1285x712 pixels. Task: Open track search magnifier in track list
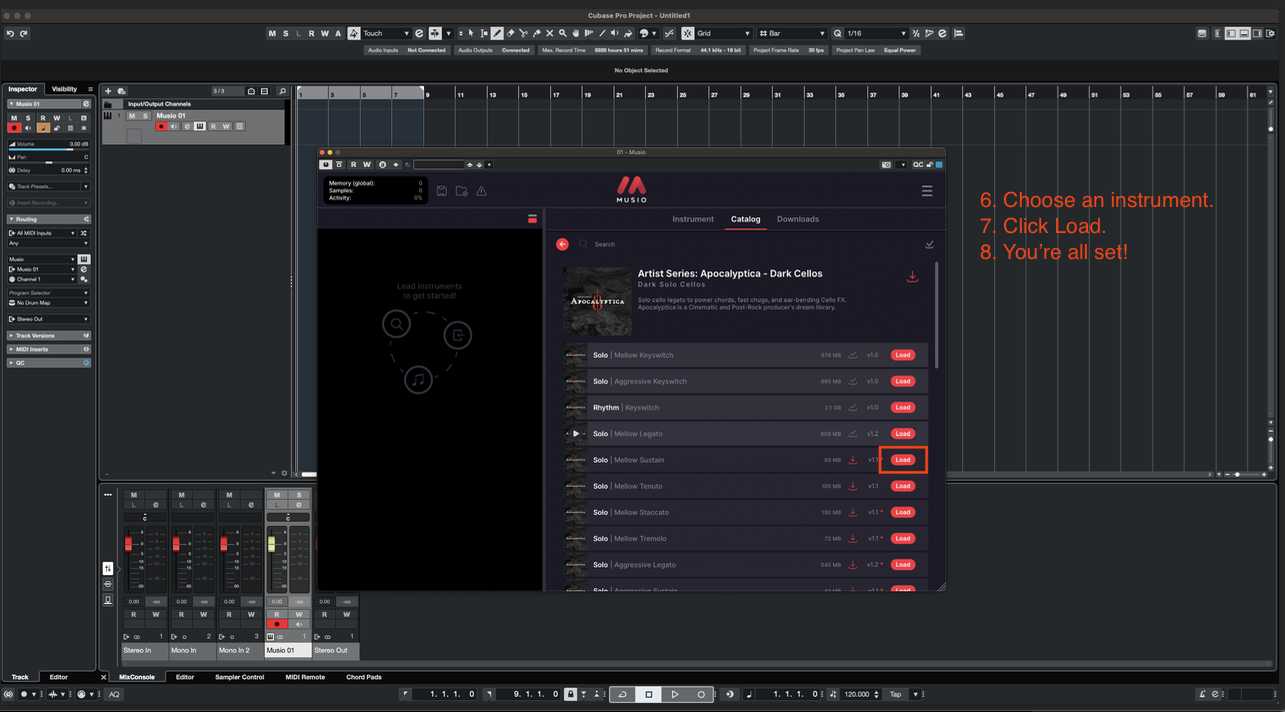283,91
